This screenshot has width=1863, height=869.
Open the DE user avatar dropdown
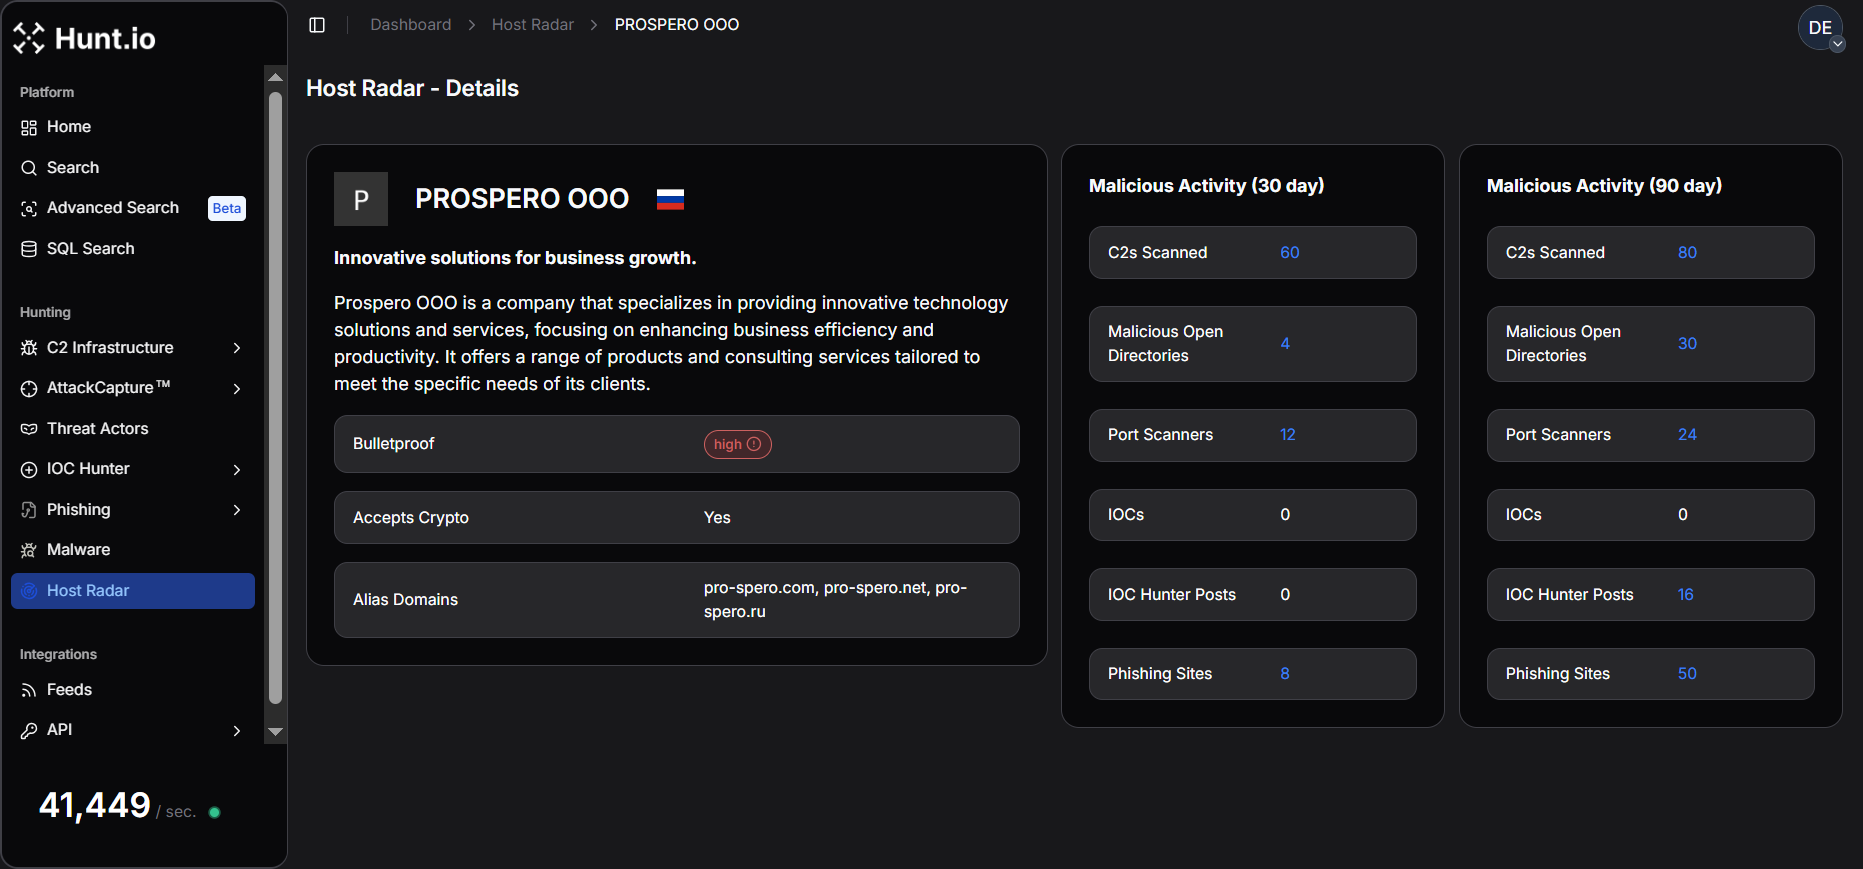point(1820,28)
